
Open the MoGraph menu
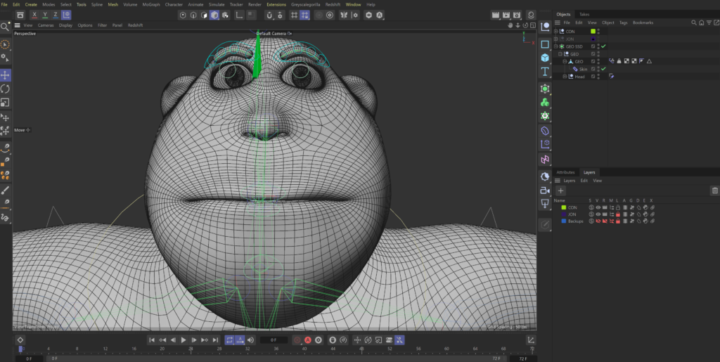[x=151, y=5]
